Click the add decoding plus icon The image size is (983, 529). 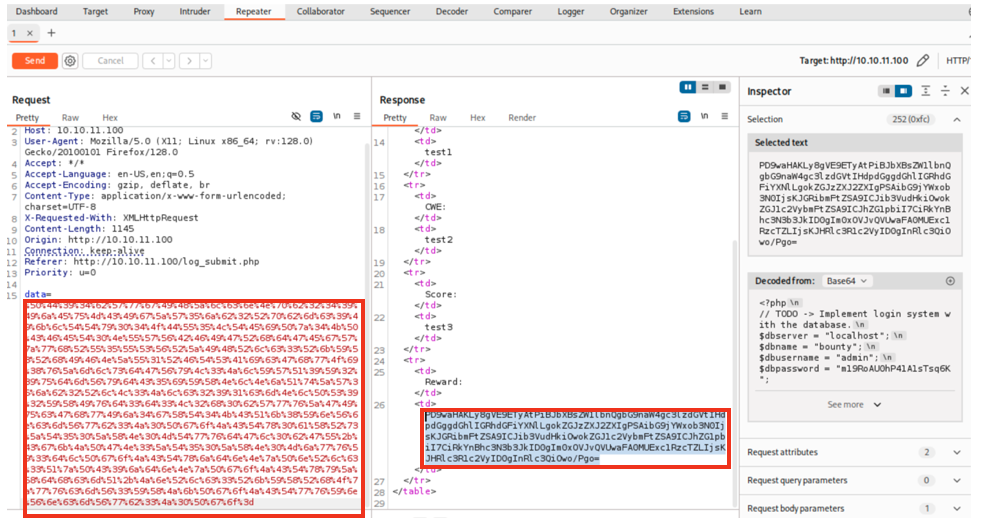pyautogui.click(x=950, y=281)
